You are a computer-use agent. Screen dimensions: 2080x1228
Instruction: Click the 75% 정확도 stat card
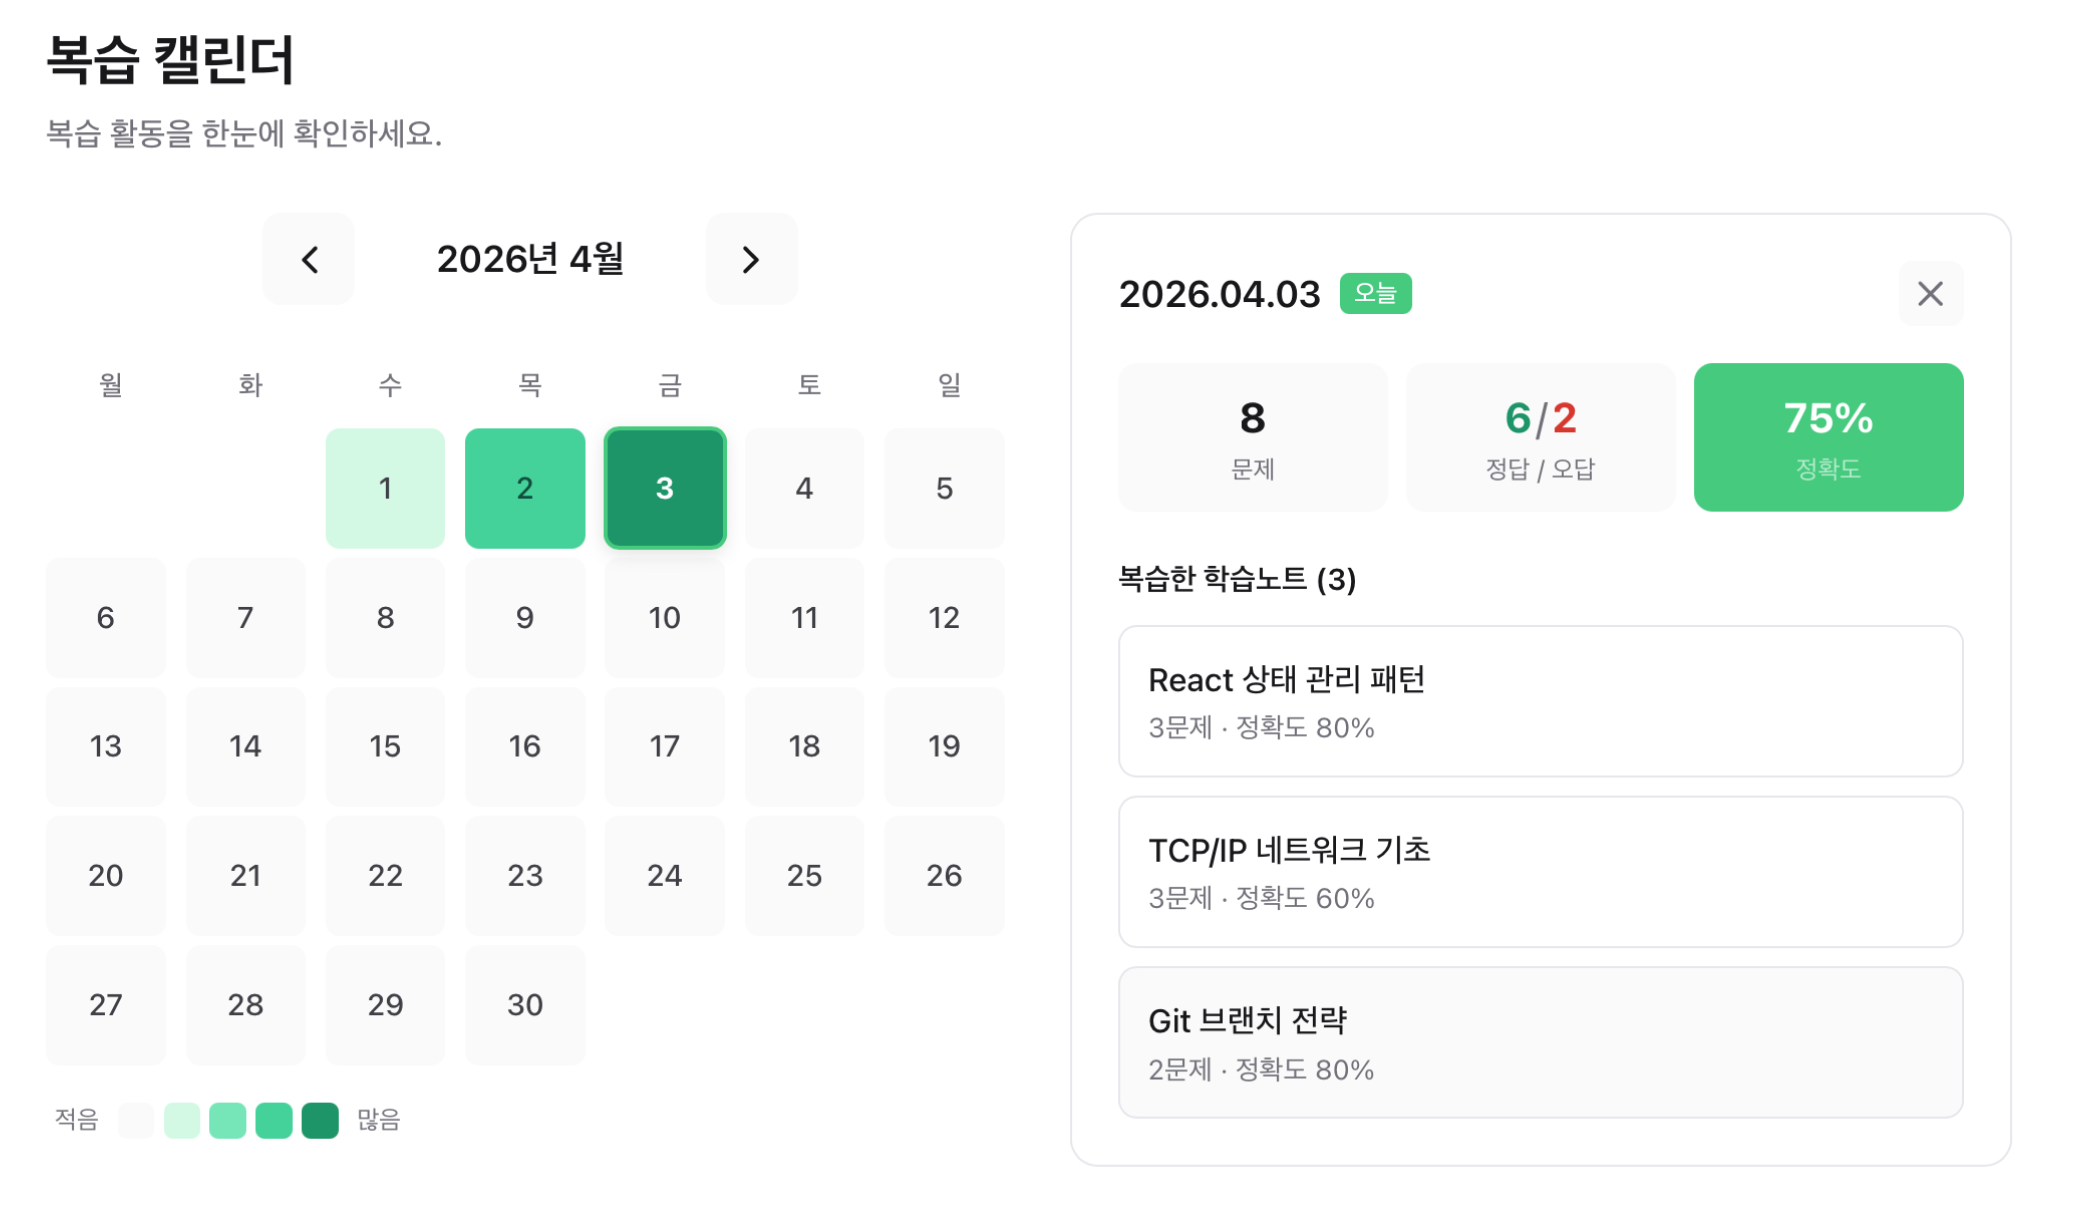(x=1827, y=437)
